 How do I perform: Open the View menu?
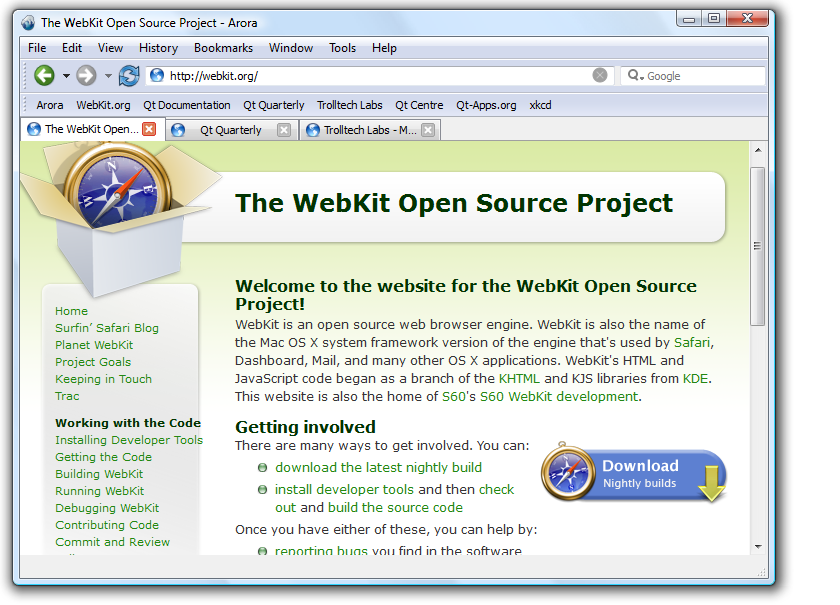point(110,48)
